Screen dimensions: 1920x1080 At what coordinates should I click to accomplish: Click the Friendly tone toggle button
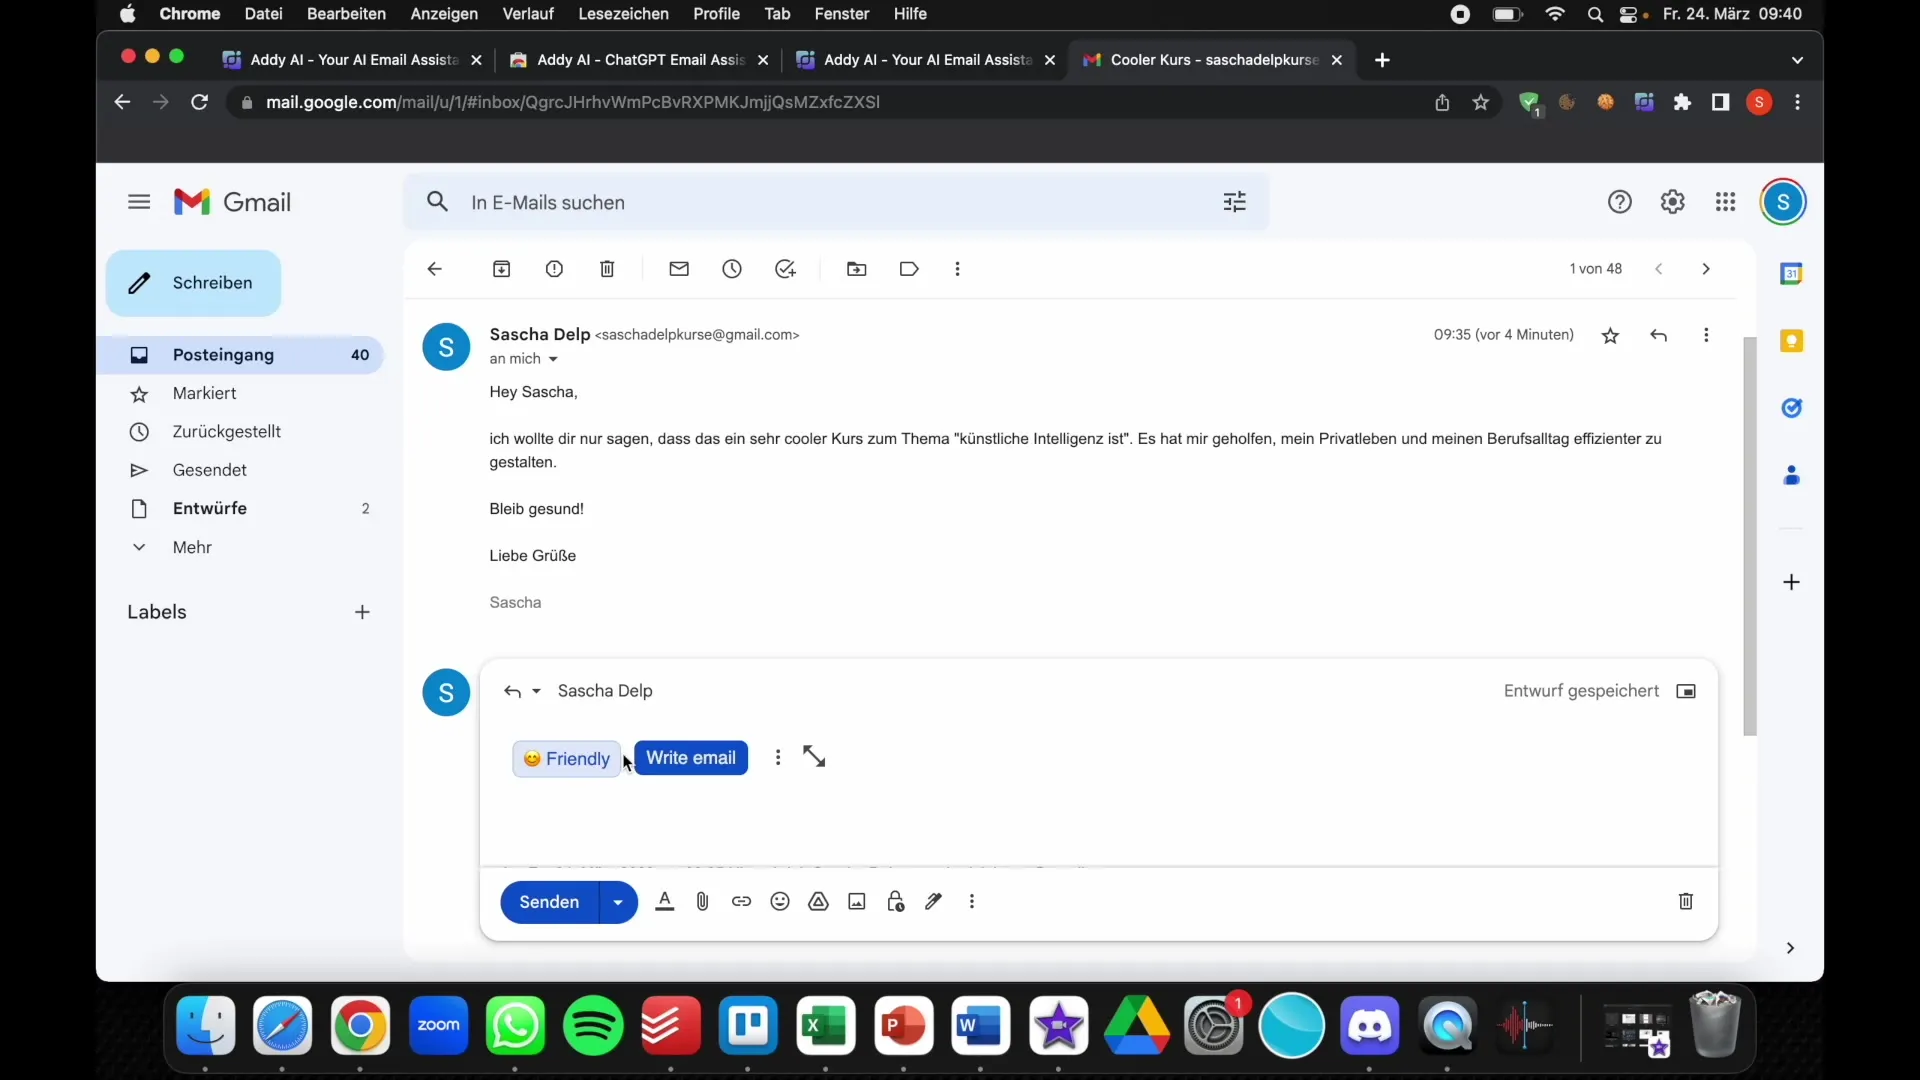(567, 758)
